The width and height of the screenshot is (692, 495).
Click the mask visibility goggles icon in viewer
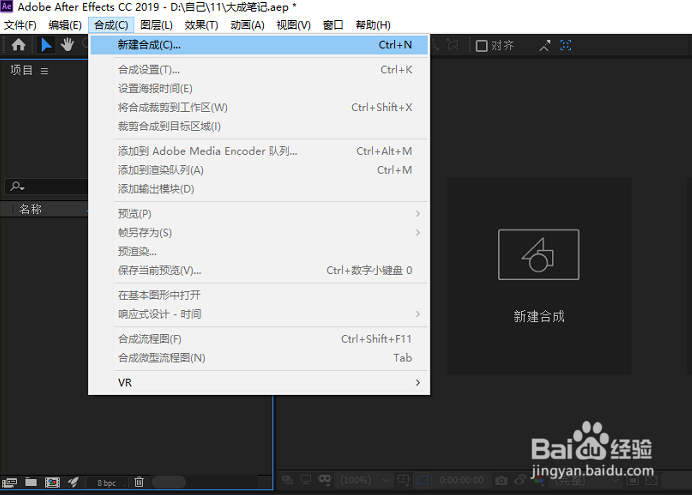tap(325, 480)
